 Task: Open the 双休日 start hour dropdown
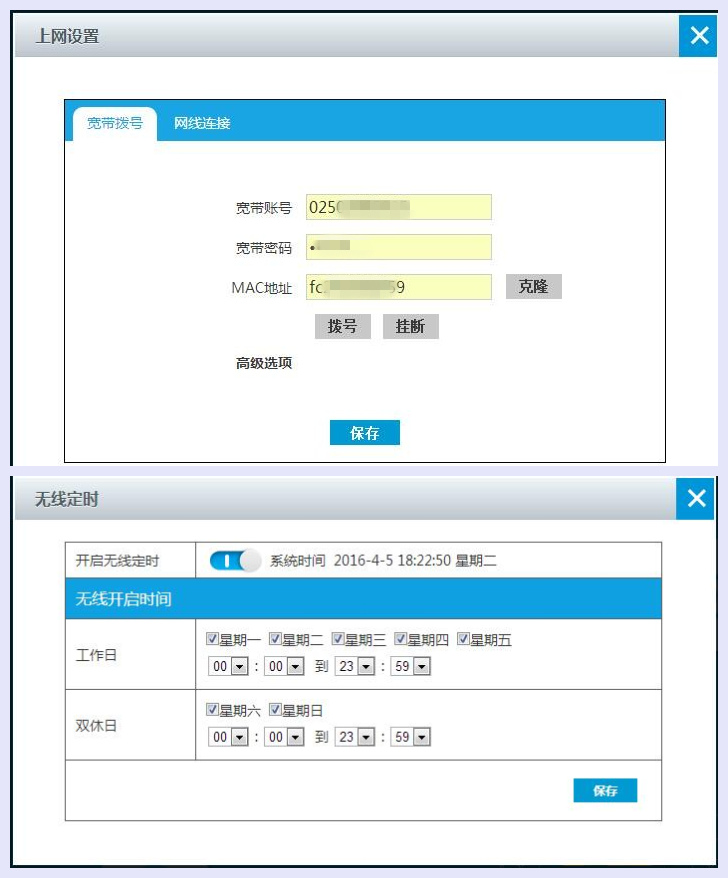[228, 737]
